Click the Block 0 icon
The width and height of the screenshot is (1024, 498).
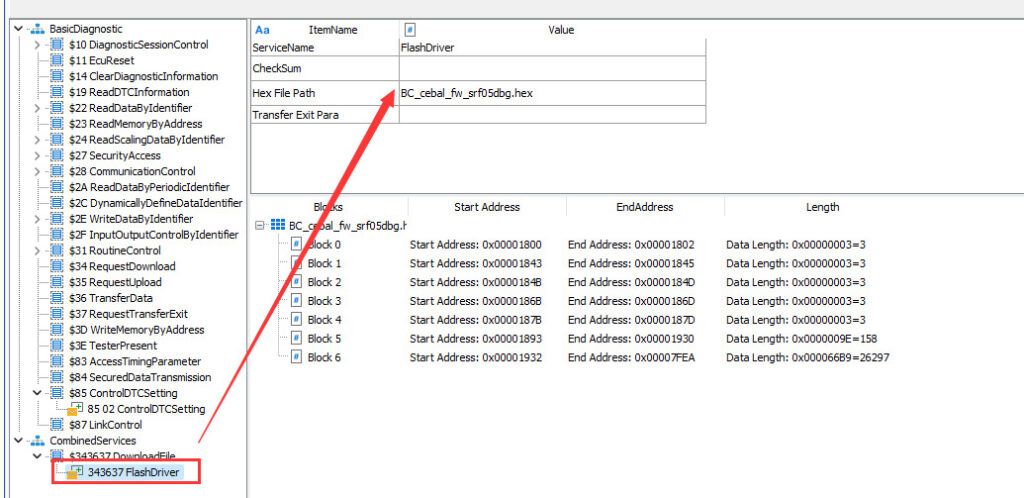(296, 245)
